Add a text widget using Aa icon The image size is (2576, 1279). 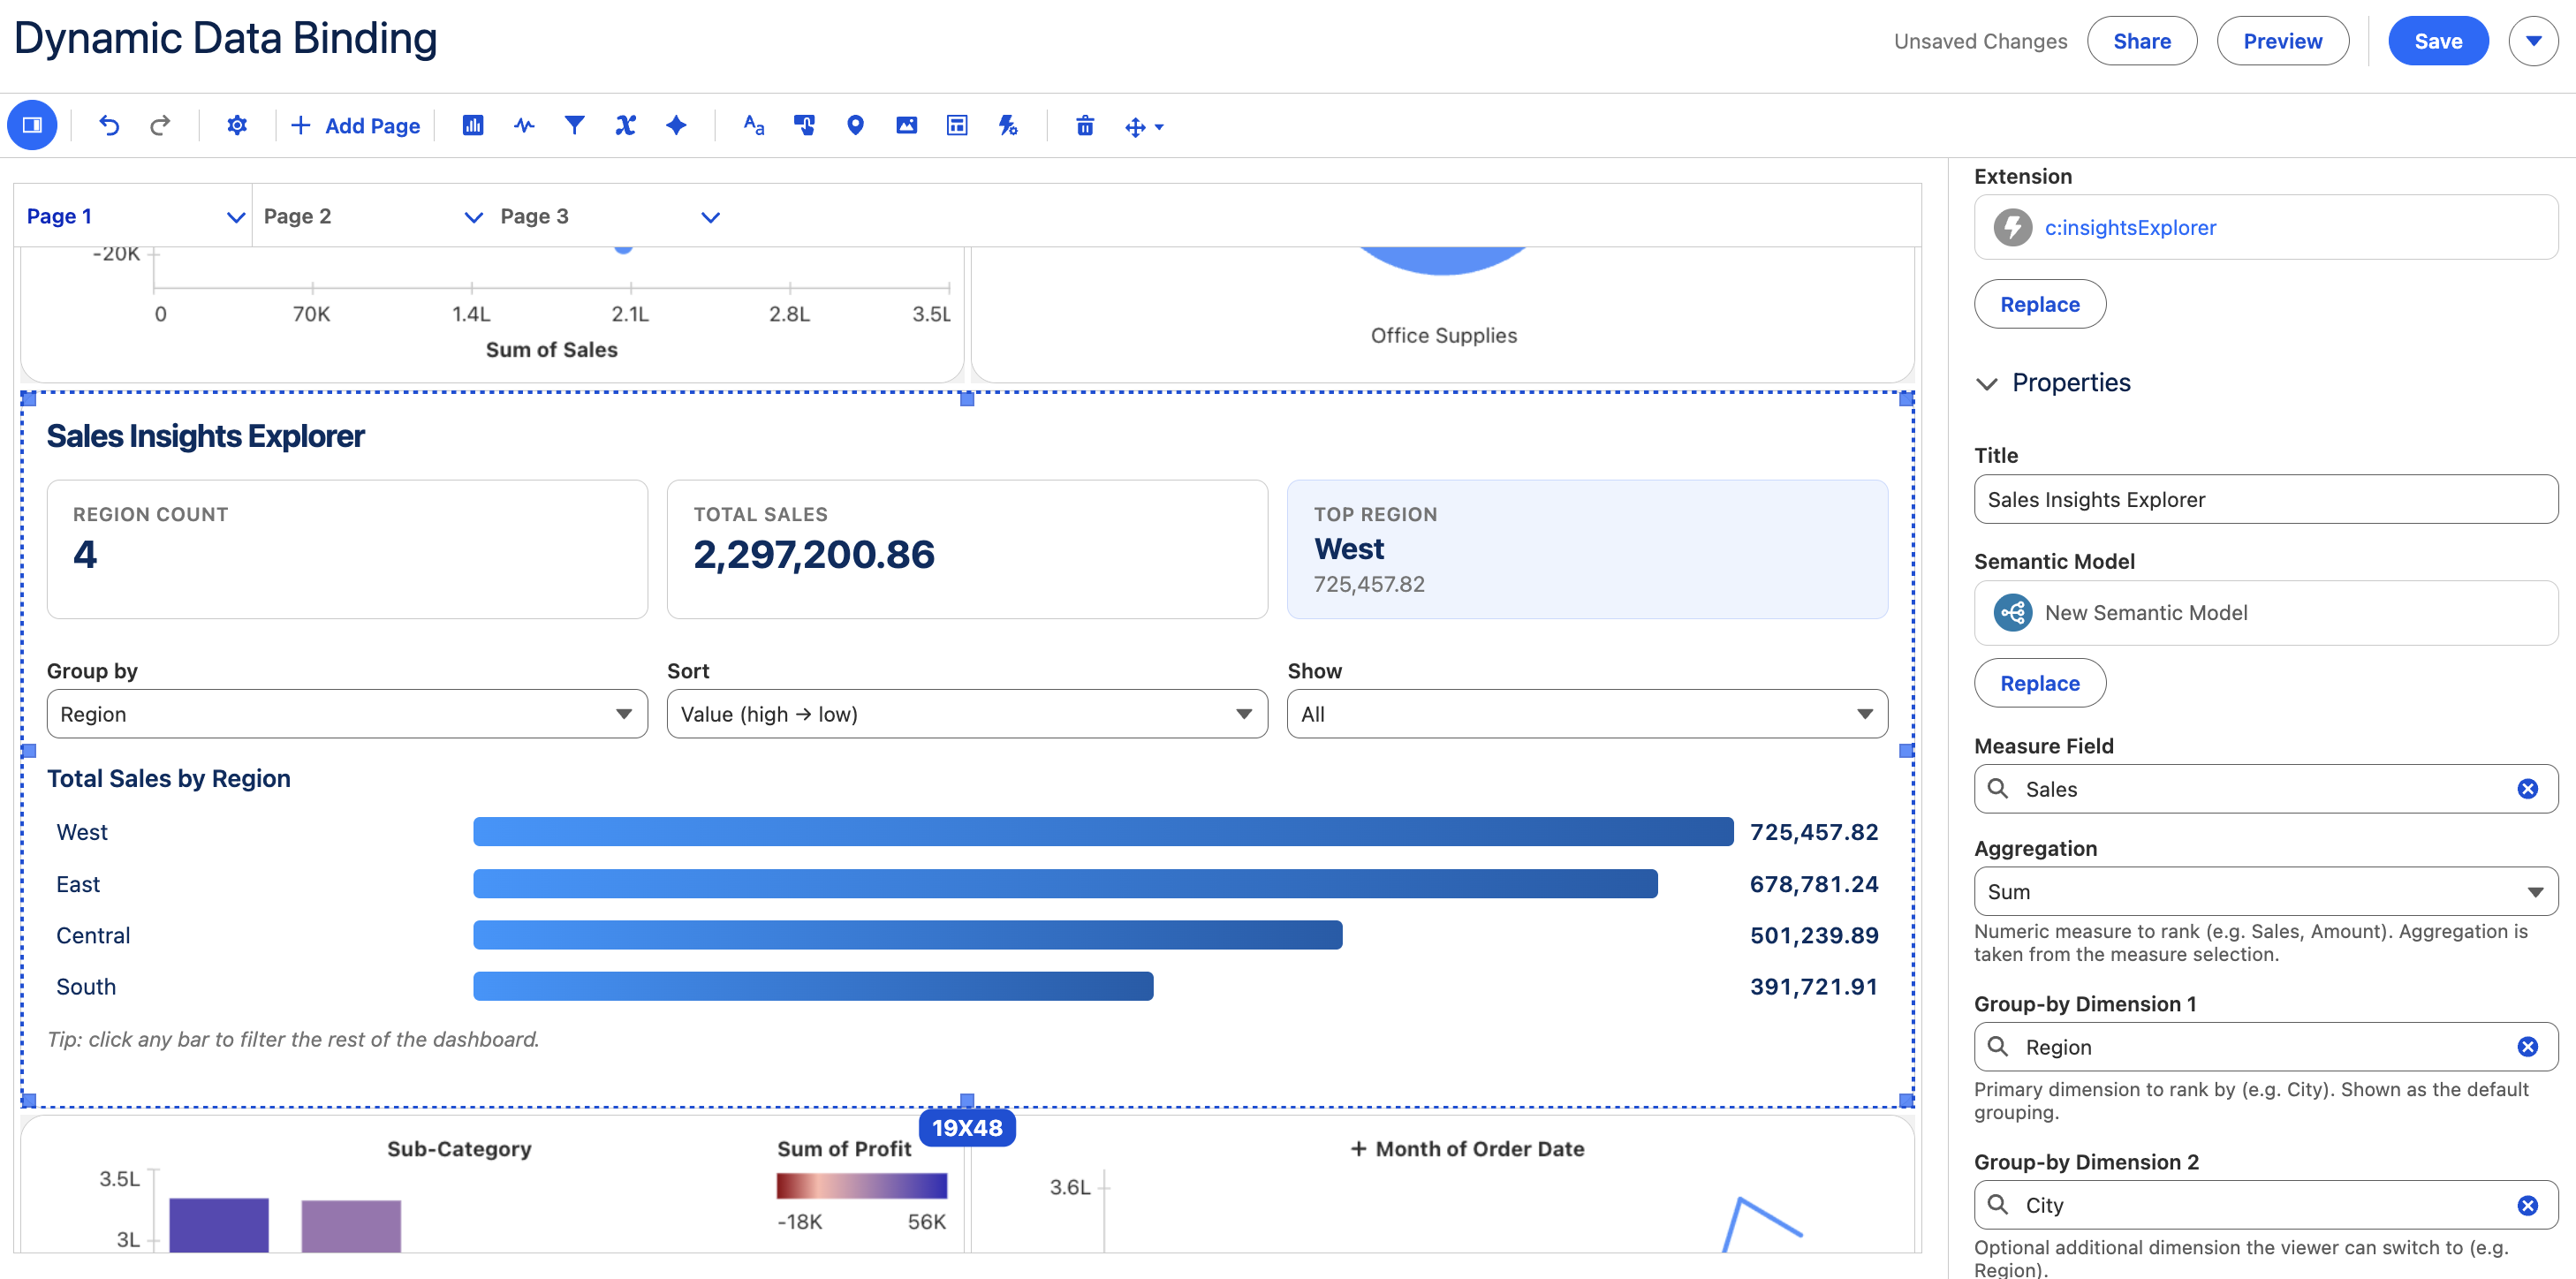[754, 125]
